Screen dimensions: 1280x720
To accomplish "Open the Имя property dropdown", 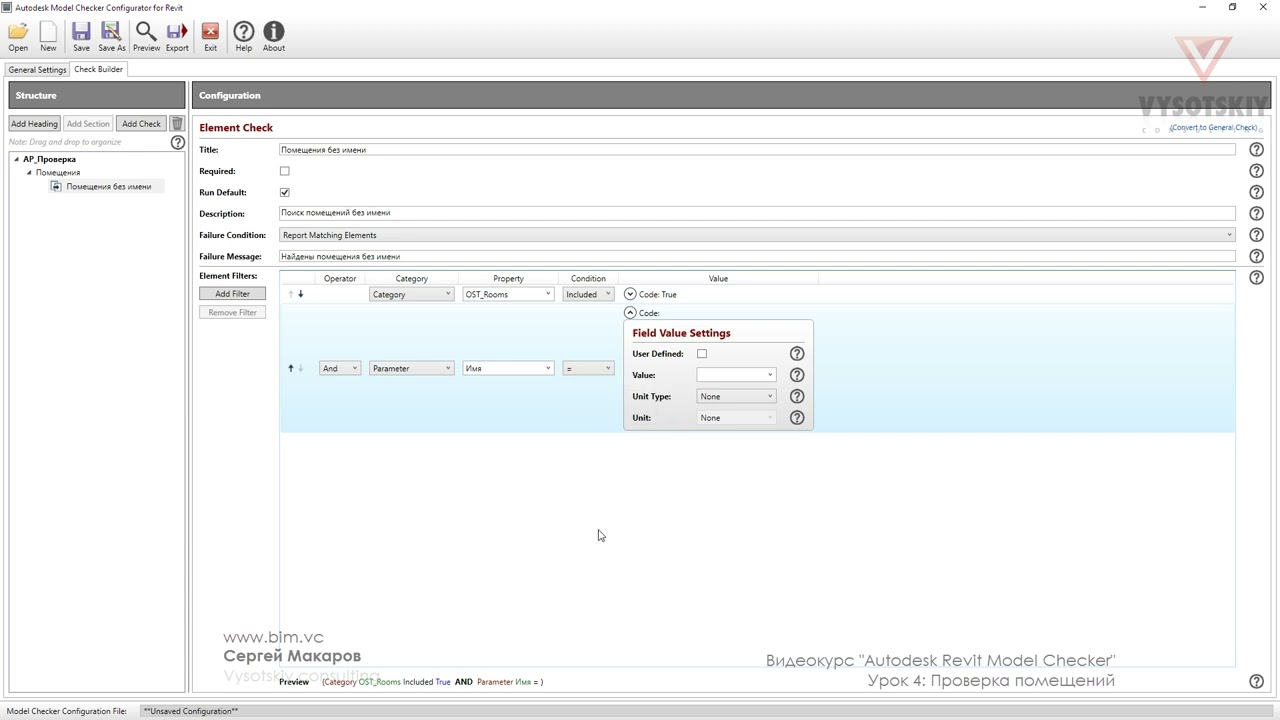I will (508, 368).
